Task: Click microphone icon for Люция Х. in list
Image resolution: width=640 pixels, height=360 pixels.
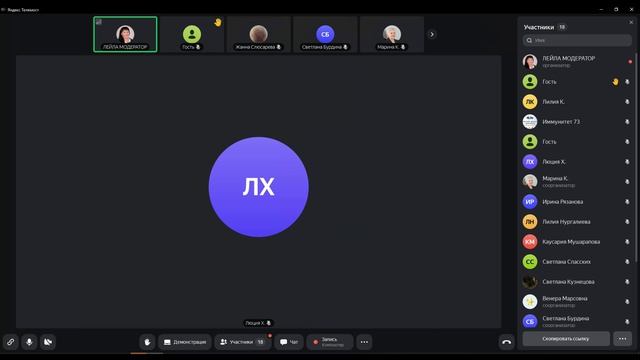Action: pyautogui.click(x=627, y=162)
